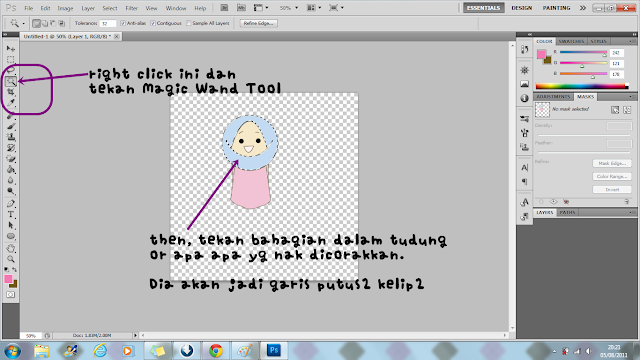The image size is (640, 360).
Task: Click Launch Mini Bridge icon
Action: click(241, 8)
